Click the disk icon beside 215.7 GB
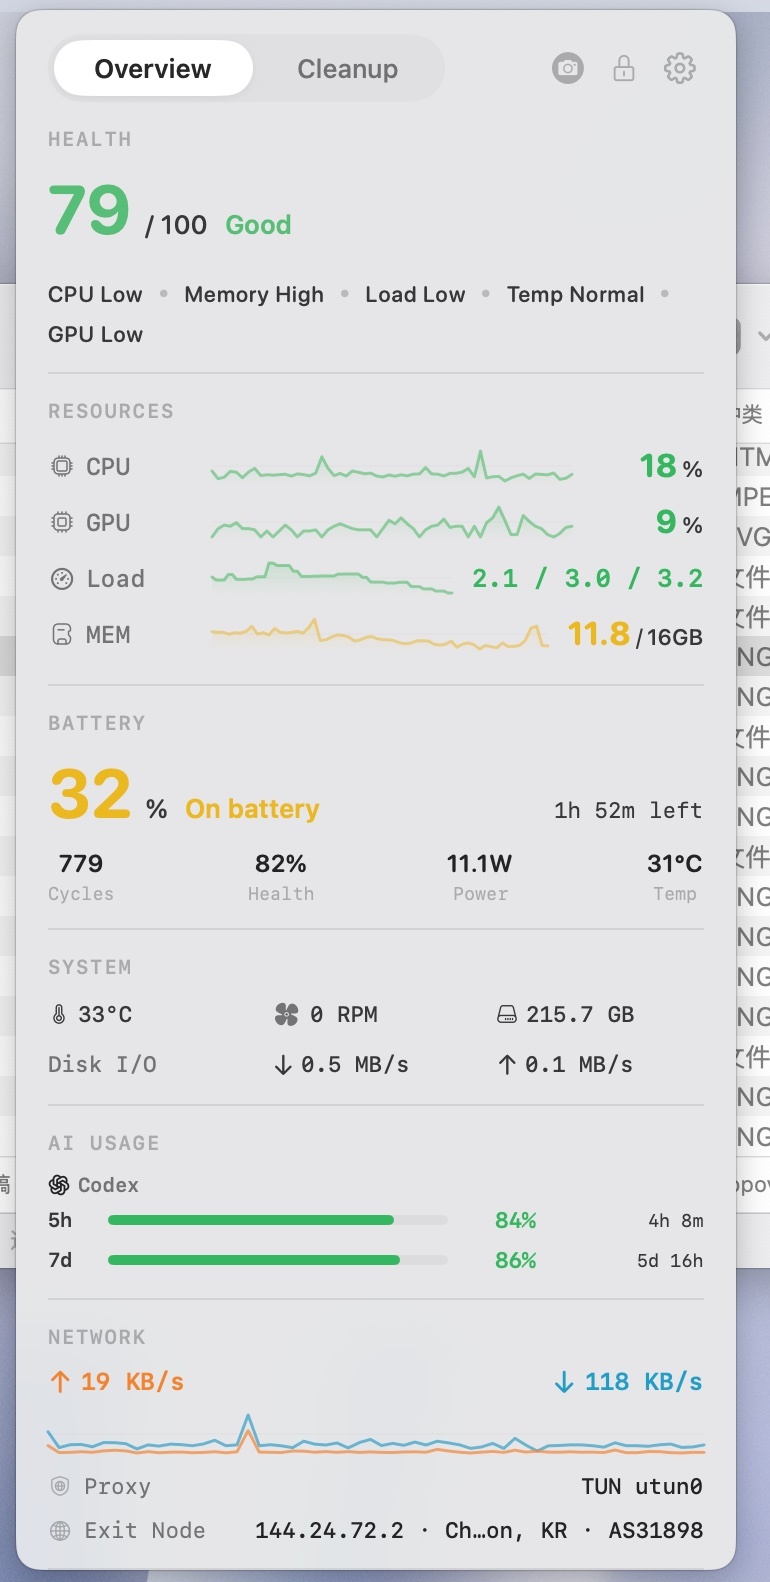This screenshot has width=770, height=1582. (508, 1014)
